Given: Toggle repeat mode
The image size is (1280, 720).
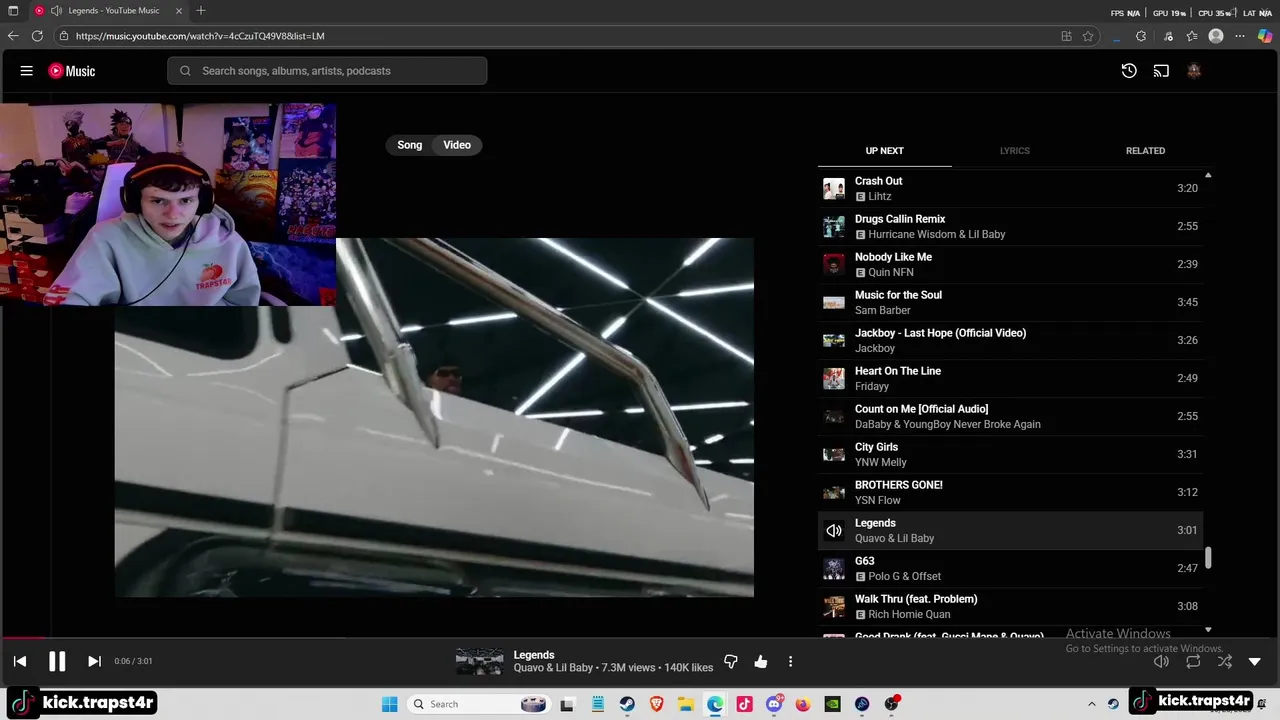Looking at the screenshot, I should (x=1193, y=661).
